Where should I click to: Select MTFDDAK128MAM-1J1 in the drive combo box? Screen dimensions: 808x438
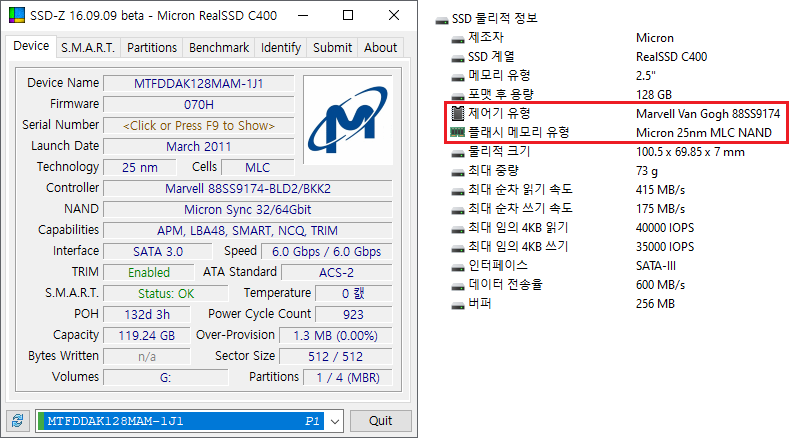click(181, 421)
